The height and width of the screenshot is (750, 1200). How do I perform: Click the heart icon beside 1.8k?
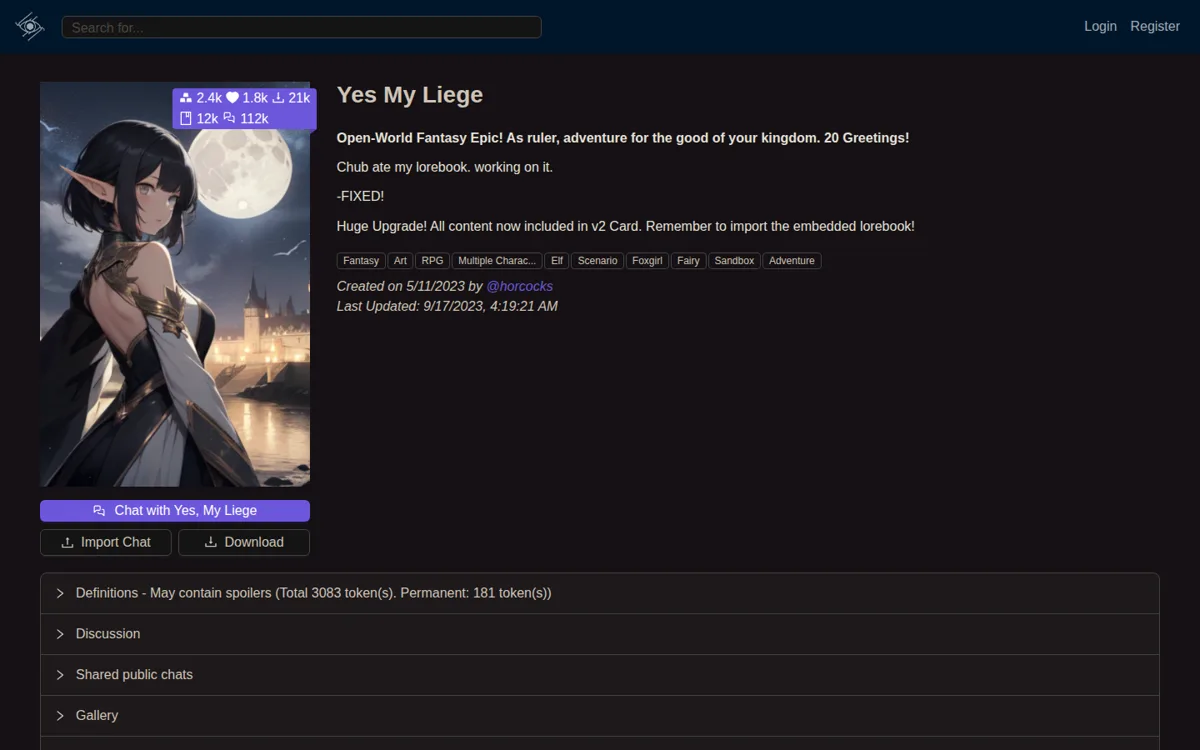[232, 98]
